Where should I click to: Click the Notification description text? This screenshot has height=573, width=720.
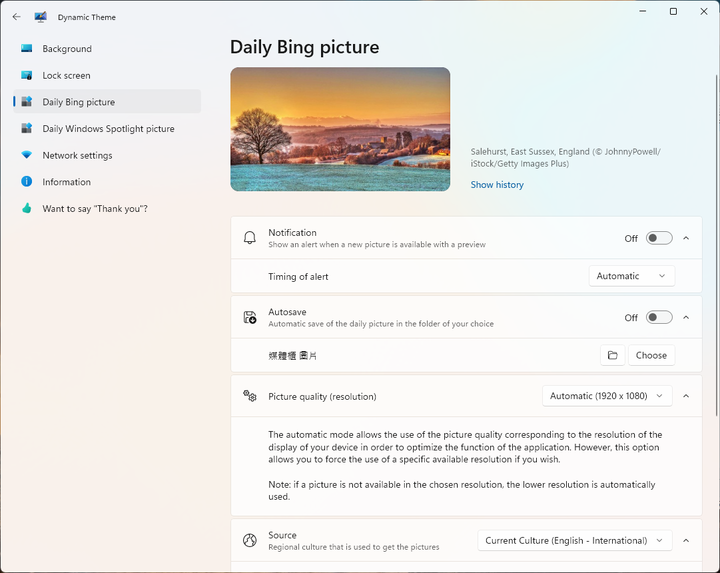377,244
